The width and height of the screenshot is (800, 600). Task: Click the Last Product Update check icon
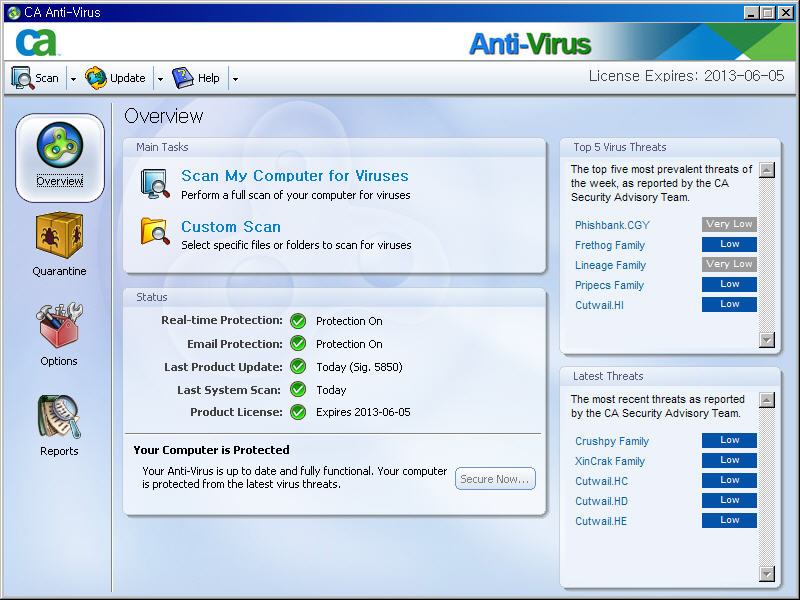[x=298, y=366]
